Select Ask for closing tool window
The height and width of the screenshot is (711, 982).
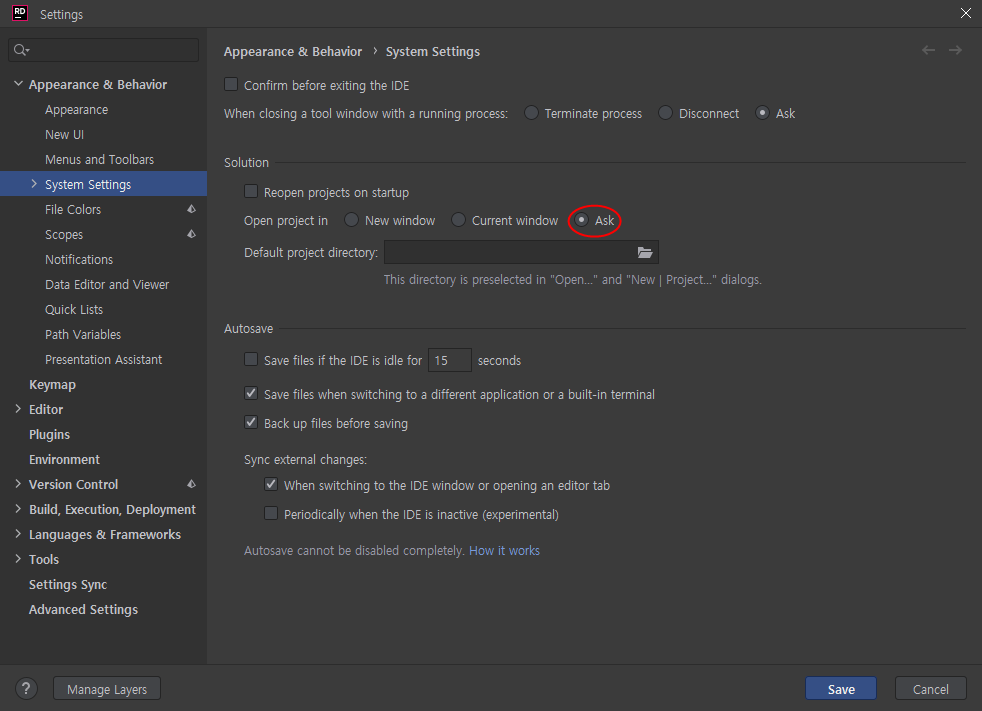pos(762,113)
